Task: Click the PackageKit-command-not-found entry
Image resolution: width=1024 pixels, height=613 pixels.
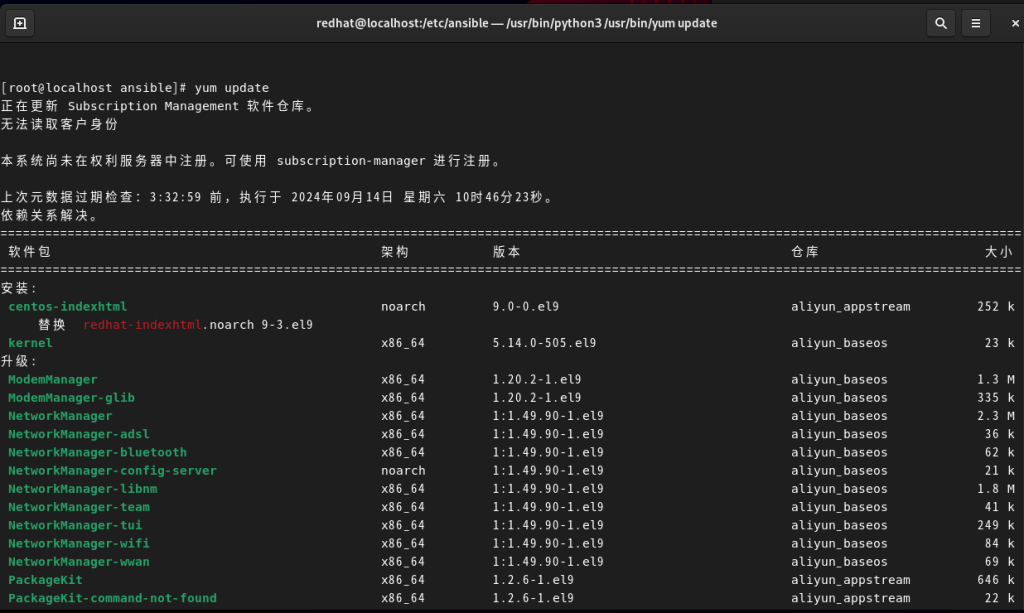Action: click(x=112, y=598)
